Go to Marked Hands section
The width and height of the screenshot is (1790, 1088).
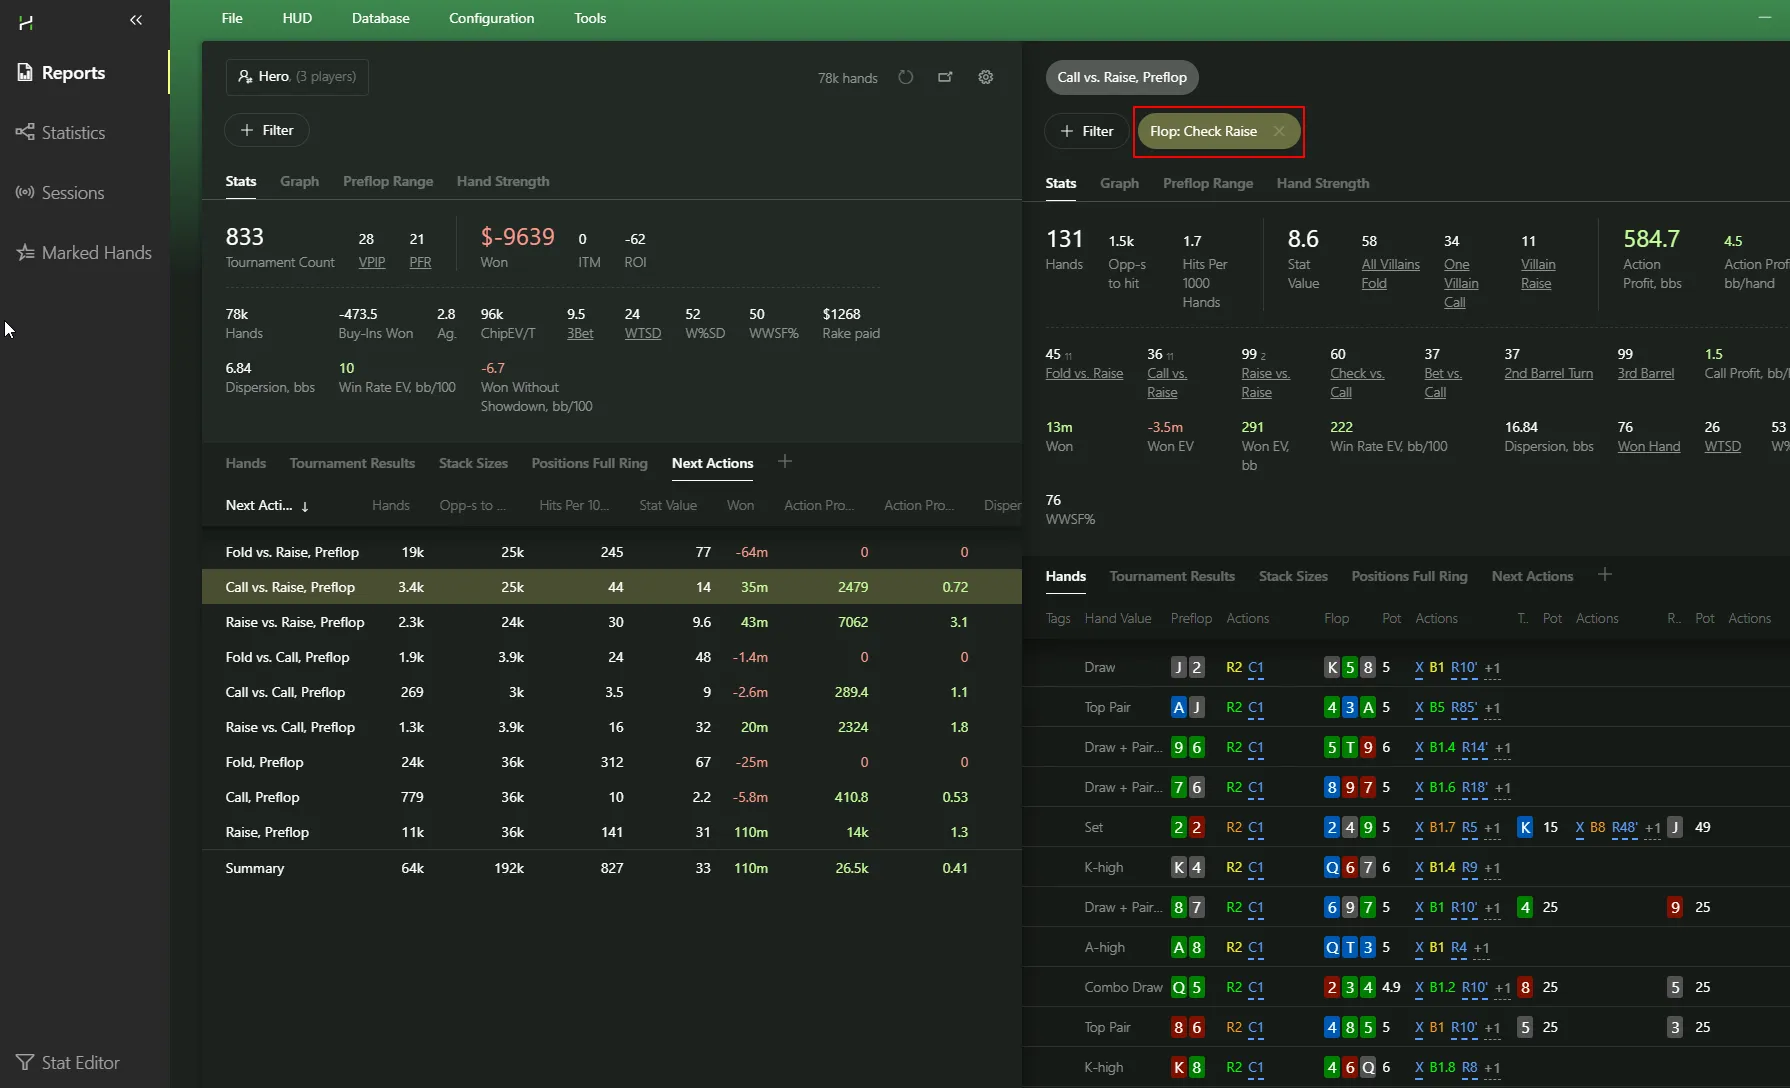point(96,252)
